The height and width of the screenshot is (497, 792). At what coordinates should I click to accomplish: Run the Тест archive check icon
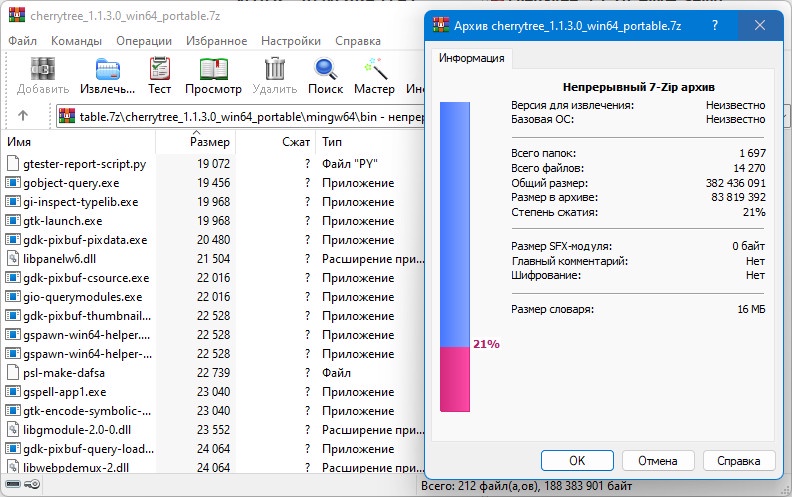coord(160,69)
